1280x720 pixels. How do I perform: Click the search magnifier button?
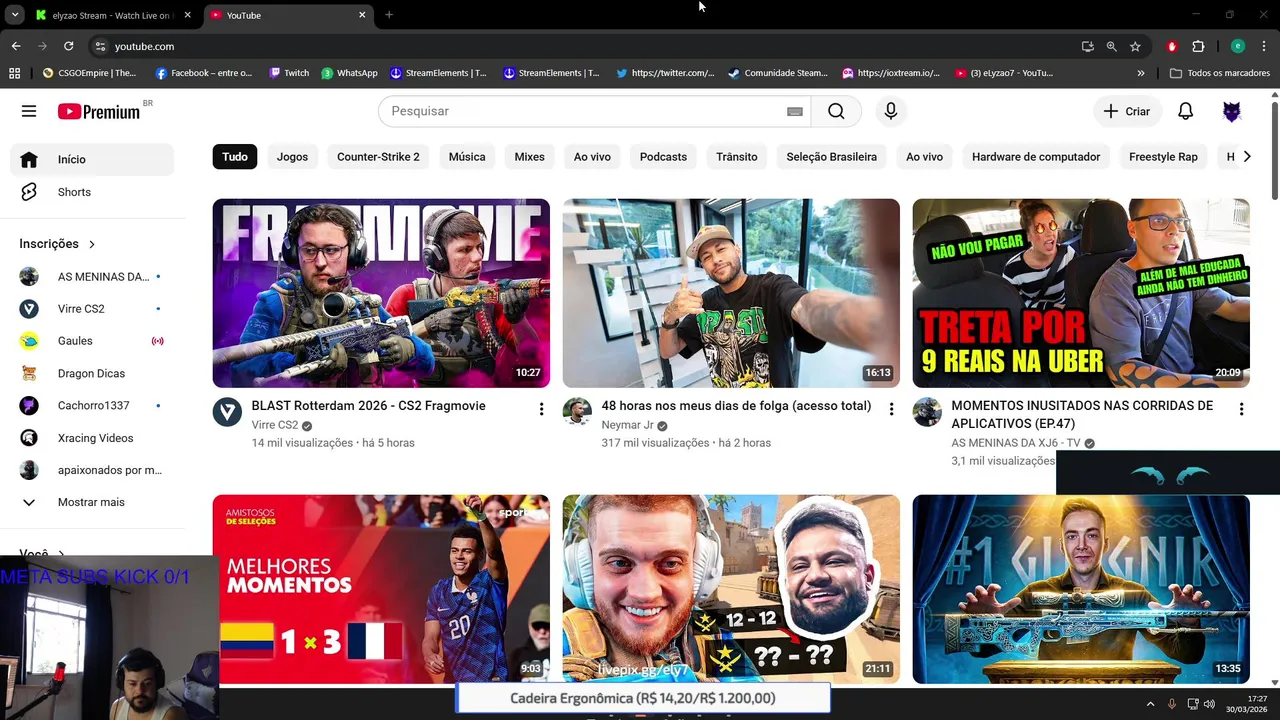click(836, 111)
